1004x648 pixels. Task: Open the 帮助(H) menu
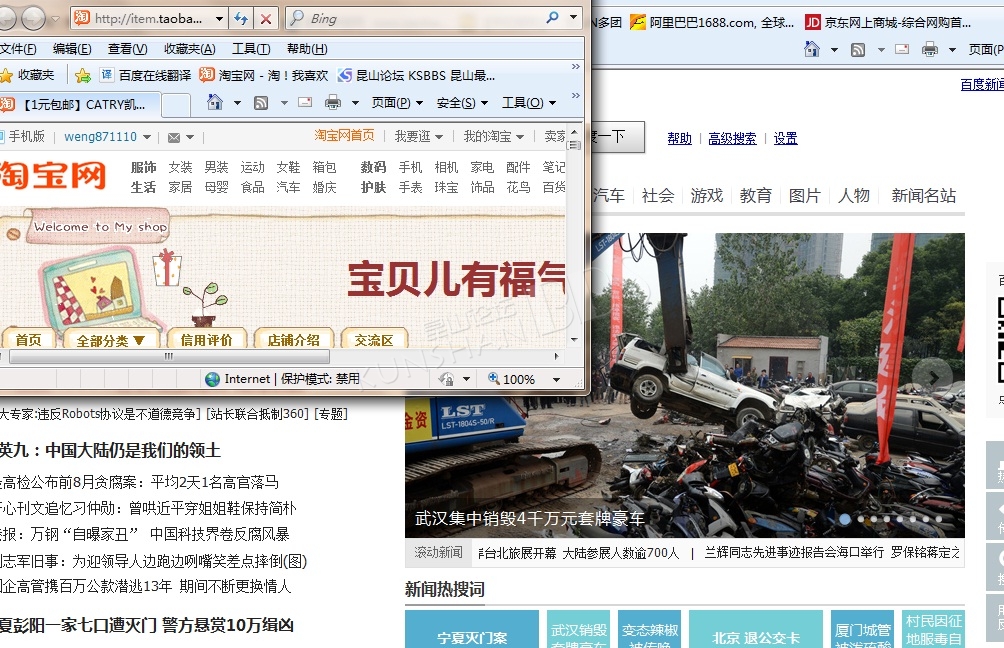click(x=307, y=49)
